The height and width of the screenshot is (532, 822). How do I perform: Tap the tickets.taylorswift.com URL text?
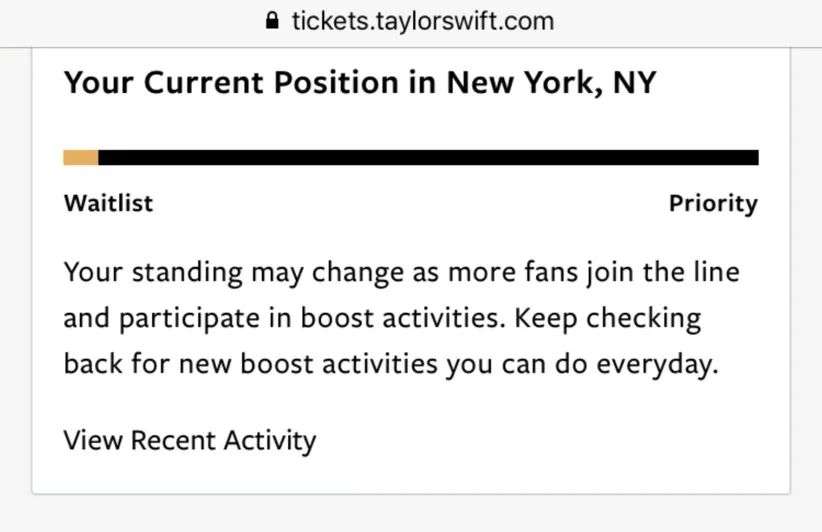pos(423,21)
